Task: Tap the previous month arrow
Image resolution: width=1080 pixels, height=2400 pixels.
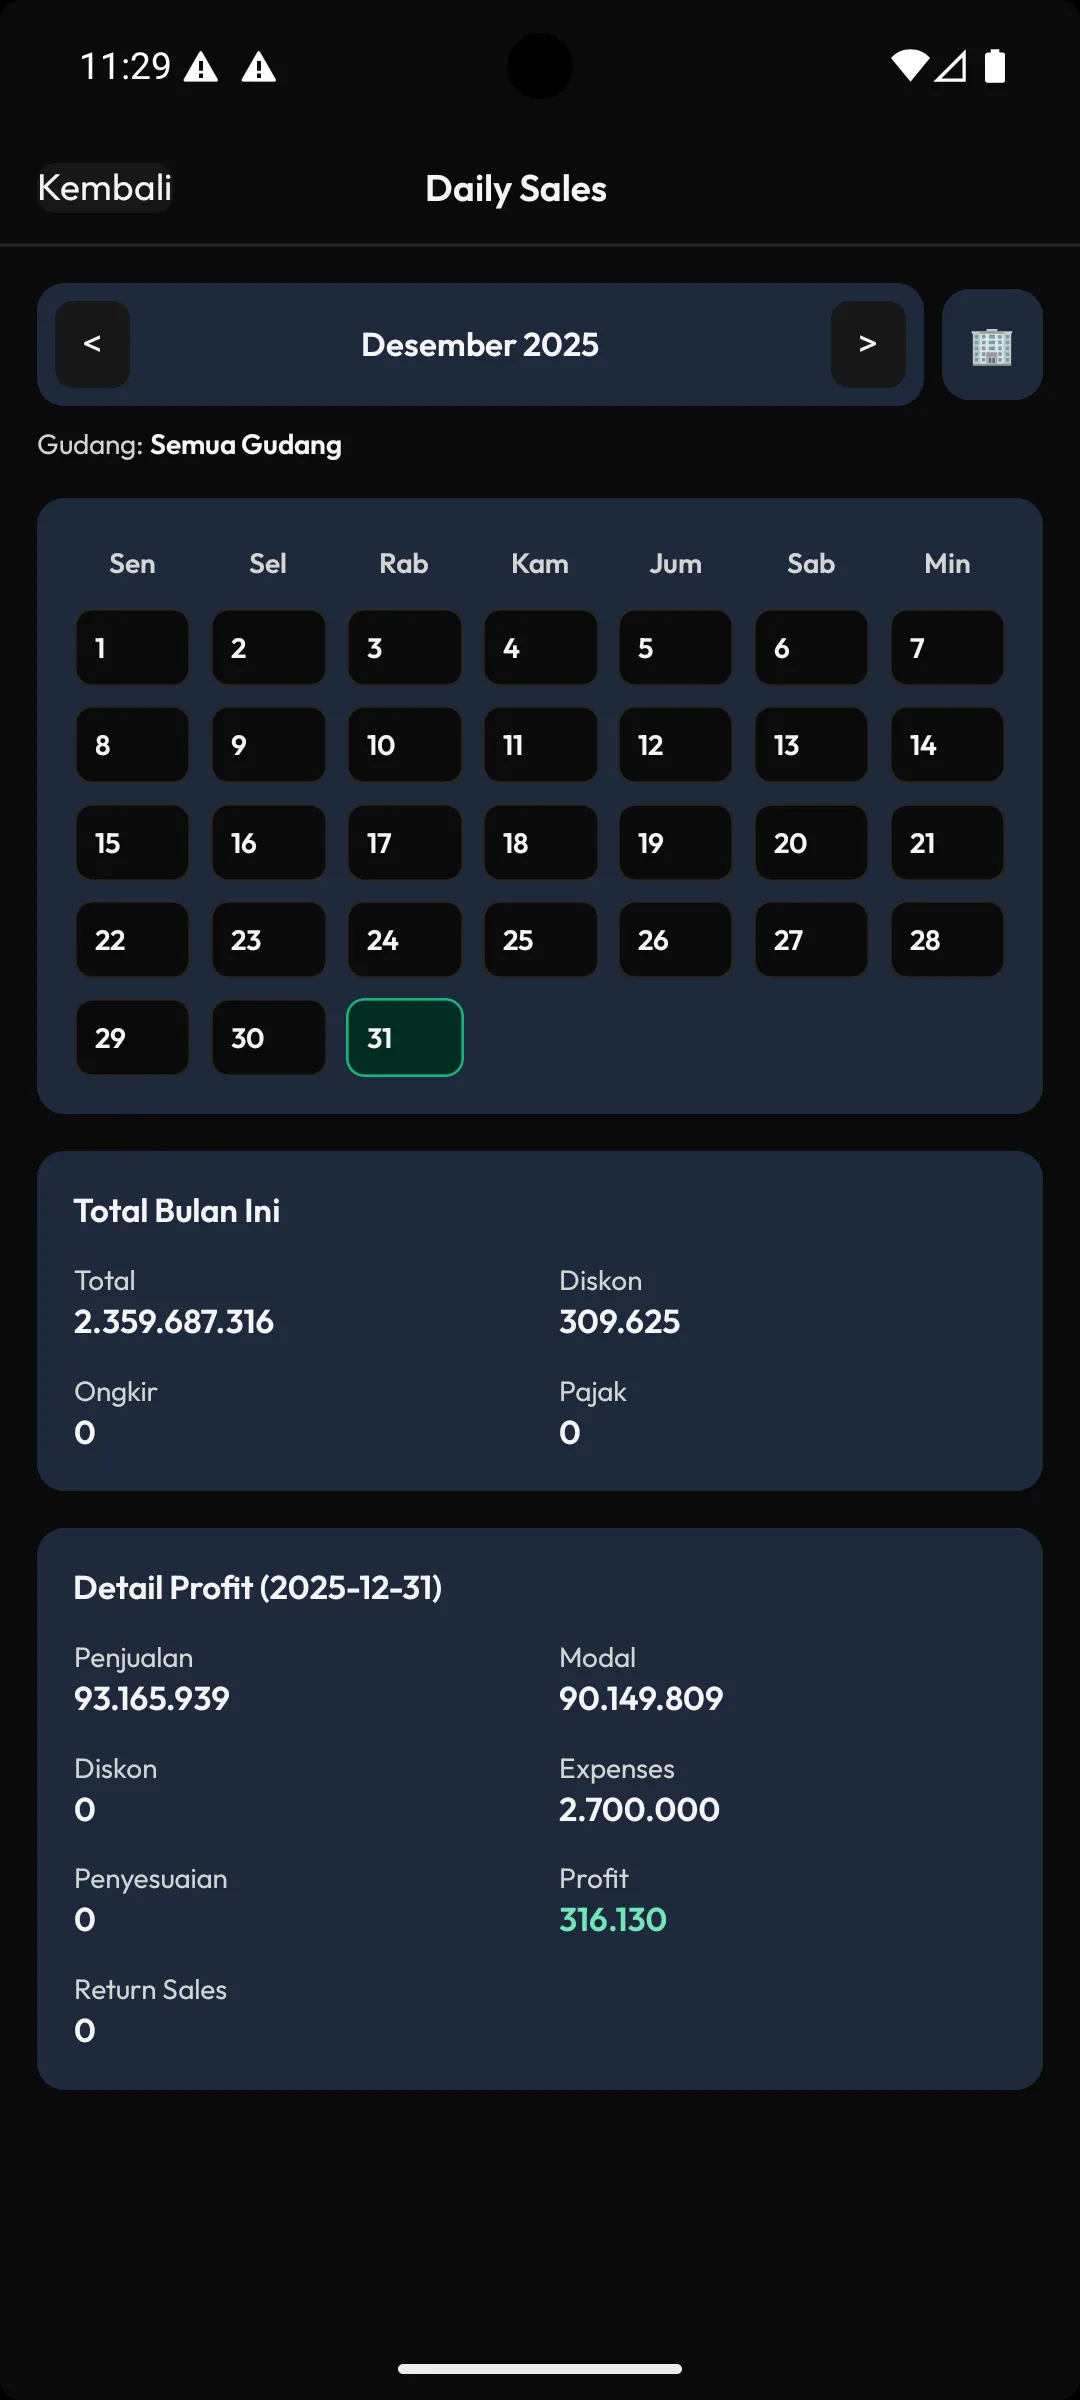Action: [91, 344]
